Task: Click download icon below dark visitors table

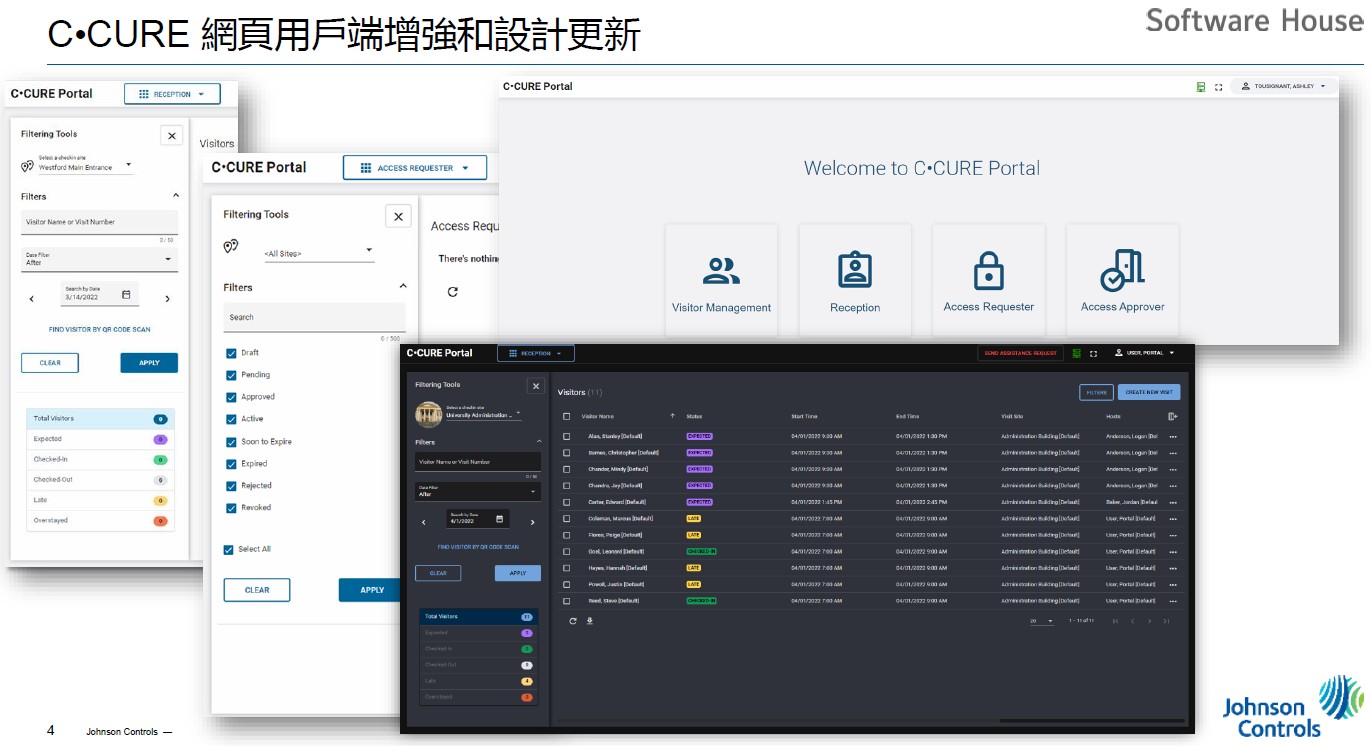Action: (590, 621)
